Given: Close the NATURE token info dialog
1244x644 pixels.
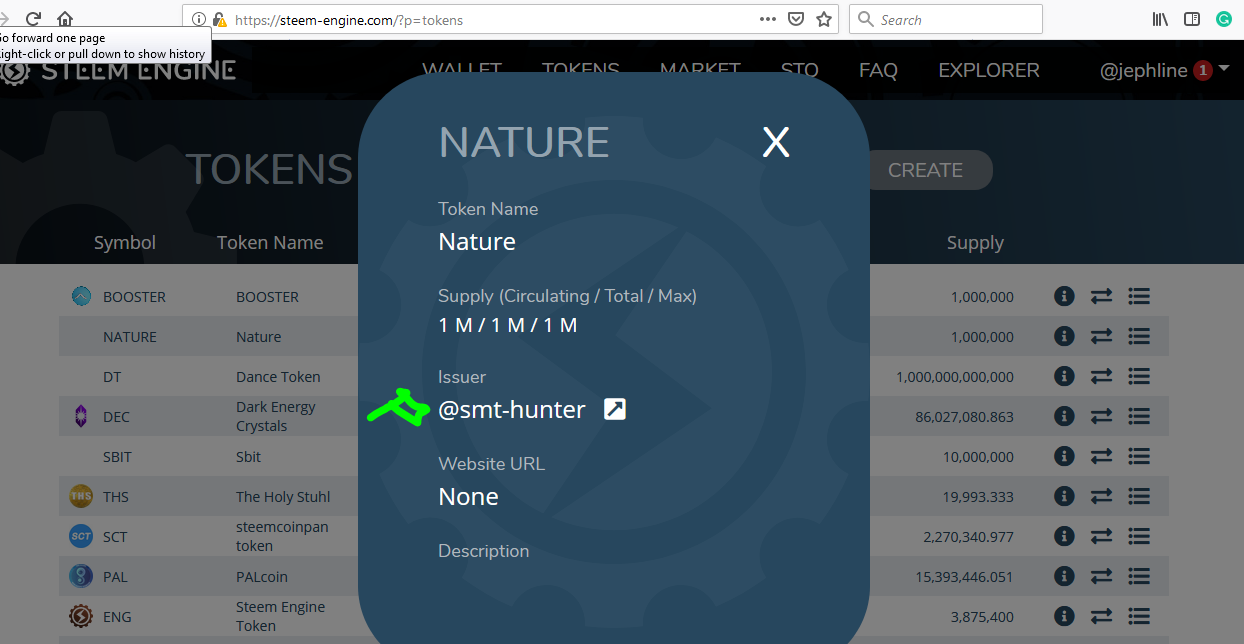Looking at the screenshot, I should (776, 143).
